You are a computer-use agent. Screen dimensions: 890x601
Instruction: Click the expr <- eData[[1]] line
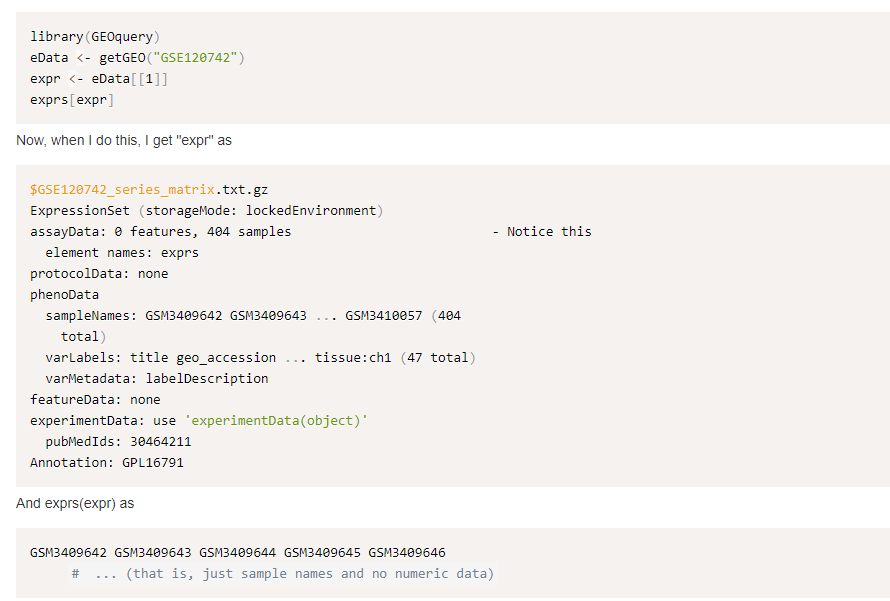99,79
